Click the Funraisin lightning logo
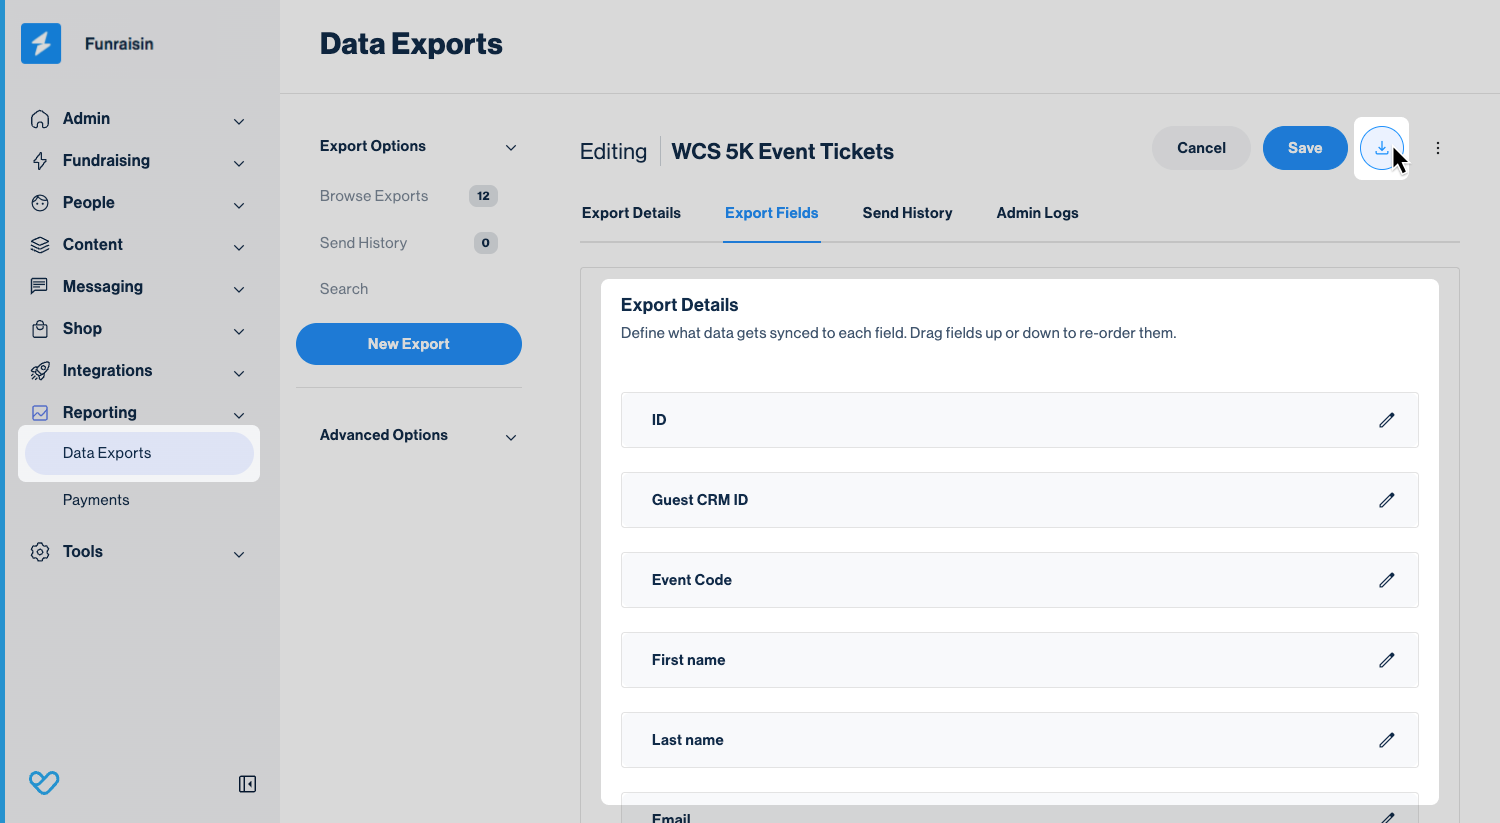This screenshot has width=1500, height=823. pyautogui.click(x=41, y=44)
